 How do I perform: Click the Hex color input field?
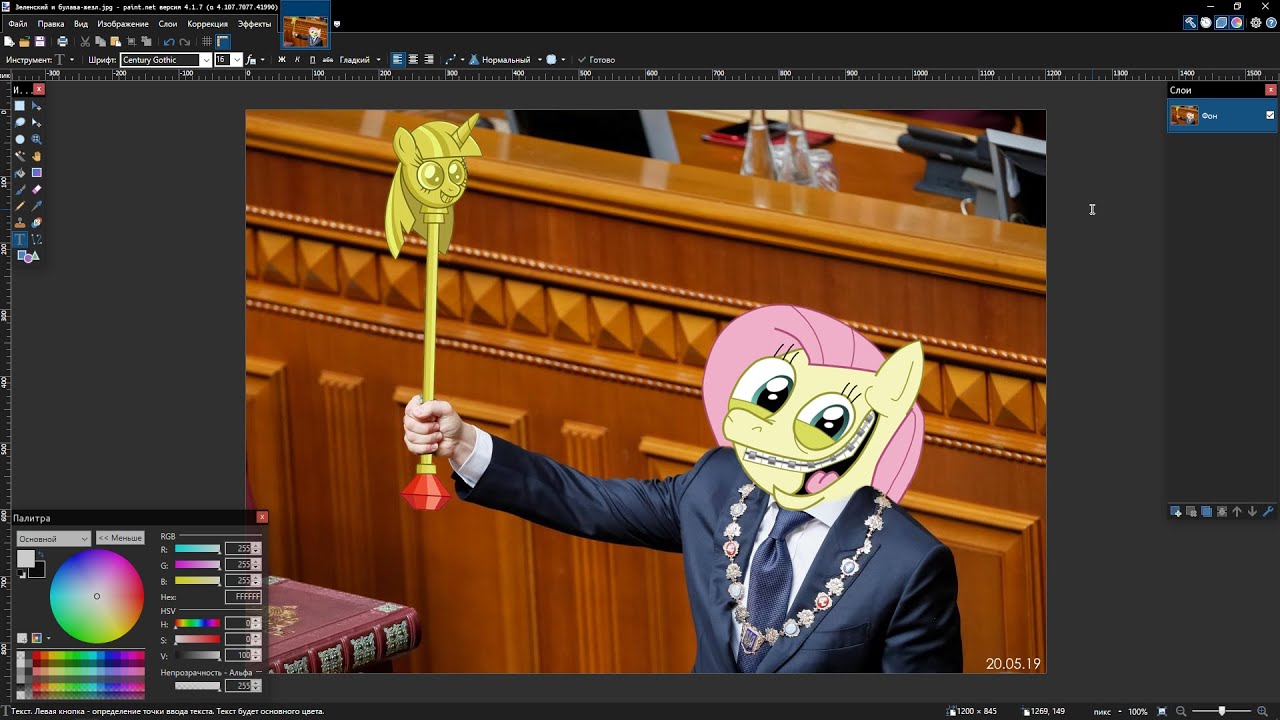point(243,597)
